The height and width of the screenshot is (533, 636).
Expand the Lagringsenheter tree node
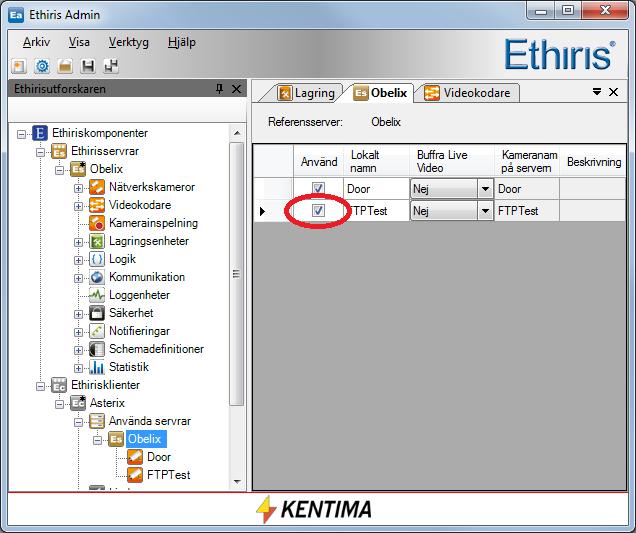(x=78, y=242)
